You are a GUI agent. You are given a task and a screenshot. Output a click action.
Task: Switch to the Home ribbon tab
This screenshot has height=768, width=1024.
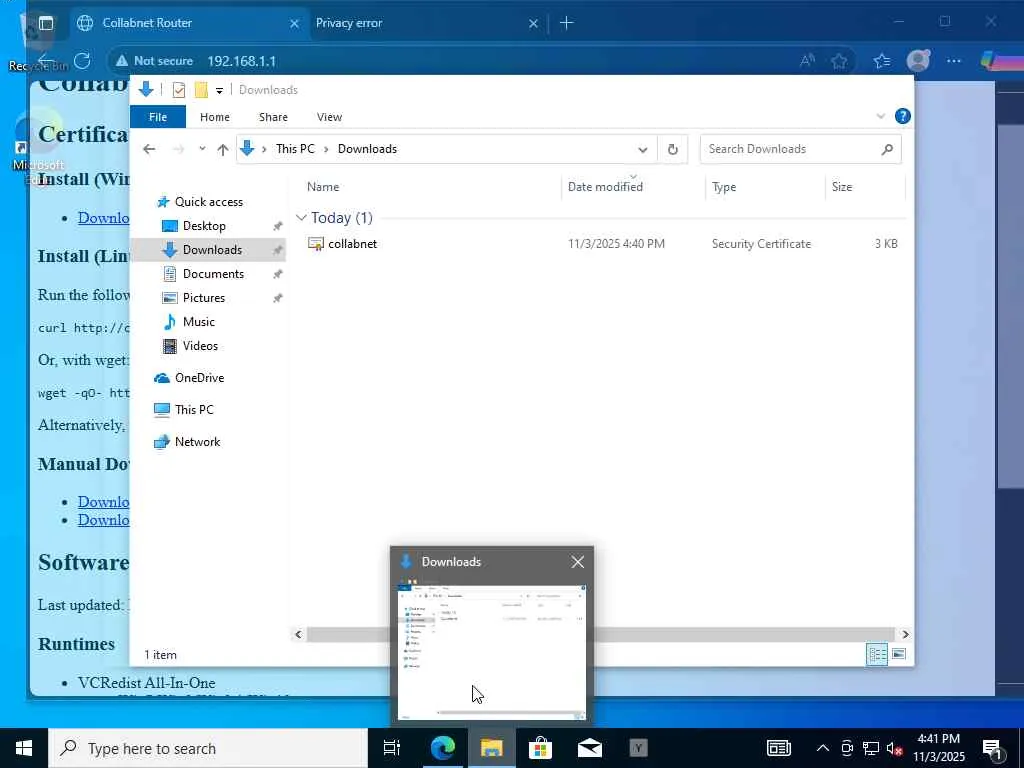(215, 117)
